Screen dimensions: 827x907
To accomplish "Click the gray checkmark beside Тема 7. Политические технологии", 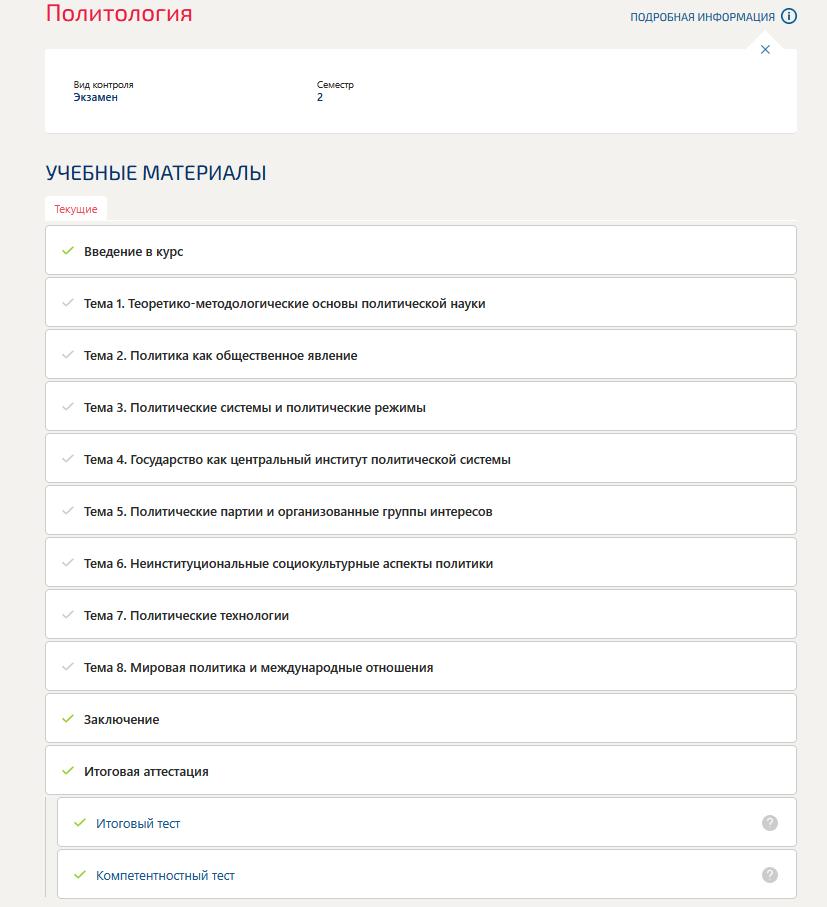I will pos(66,614).
